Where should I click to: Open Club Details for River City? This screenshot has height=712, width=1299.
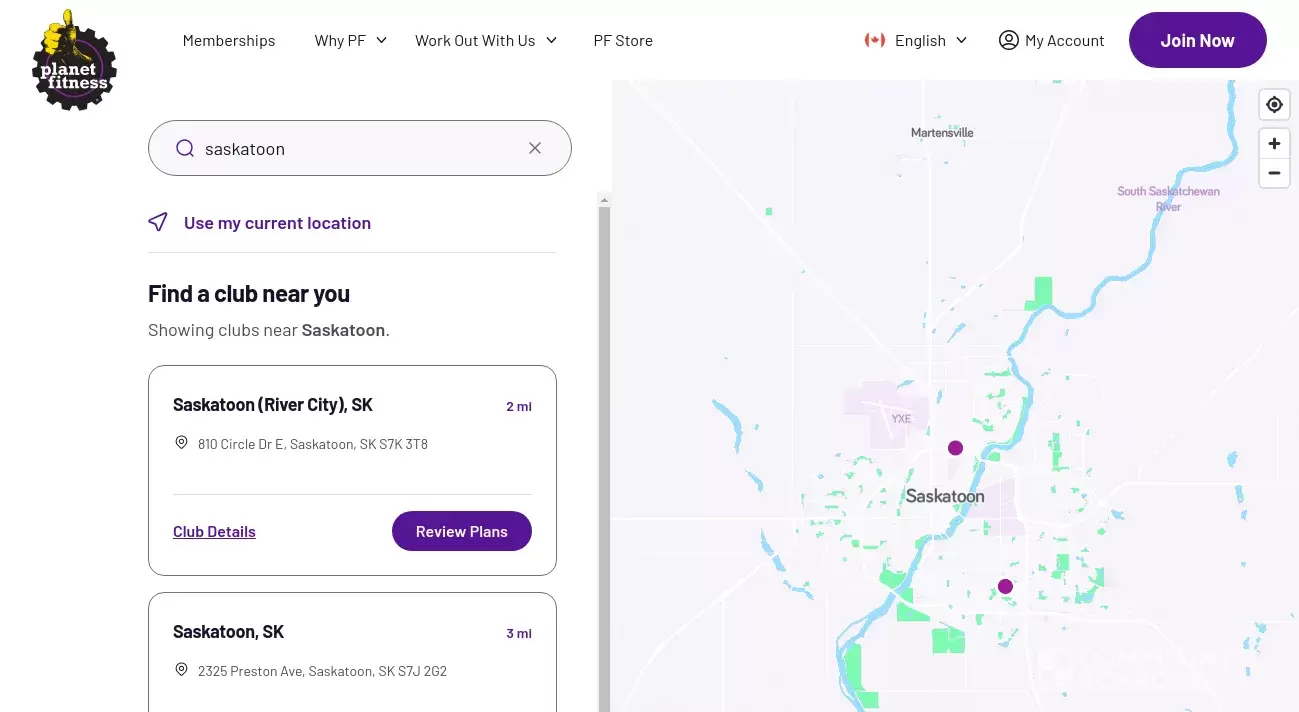(214, 531)
